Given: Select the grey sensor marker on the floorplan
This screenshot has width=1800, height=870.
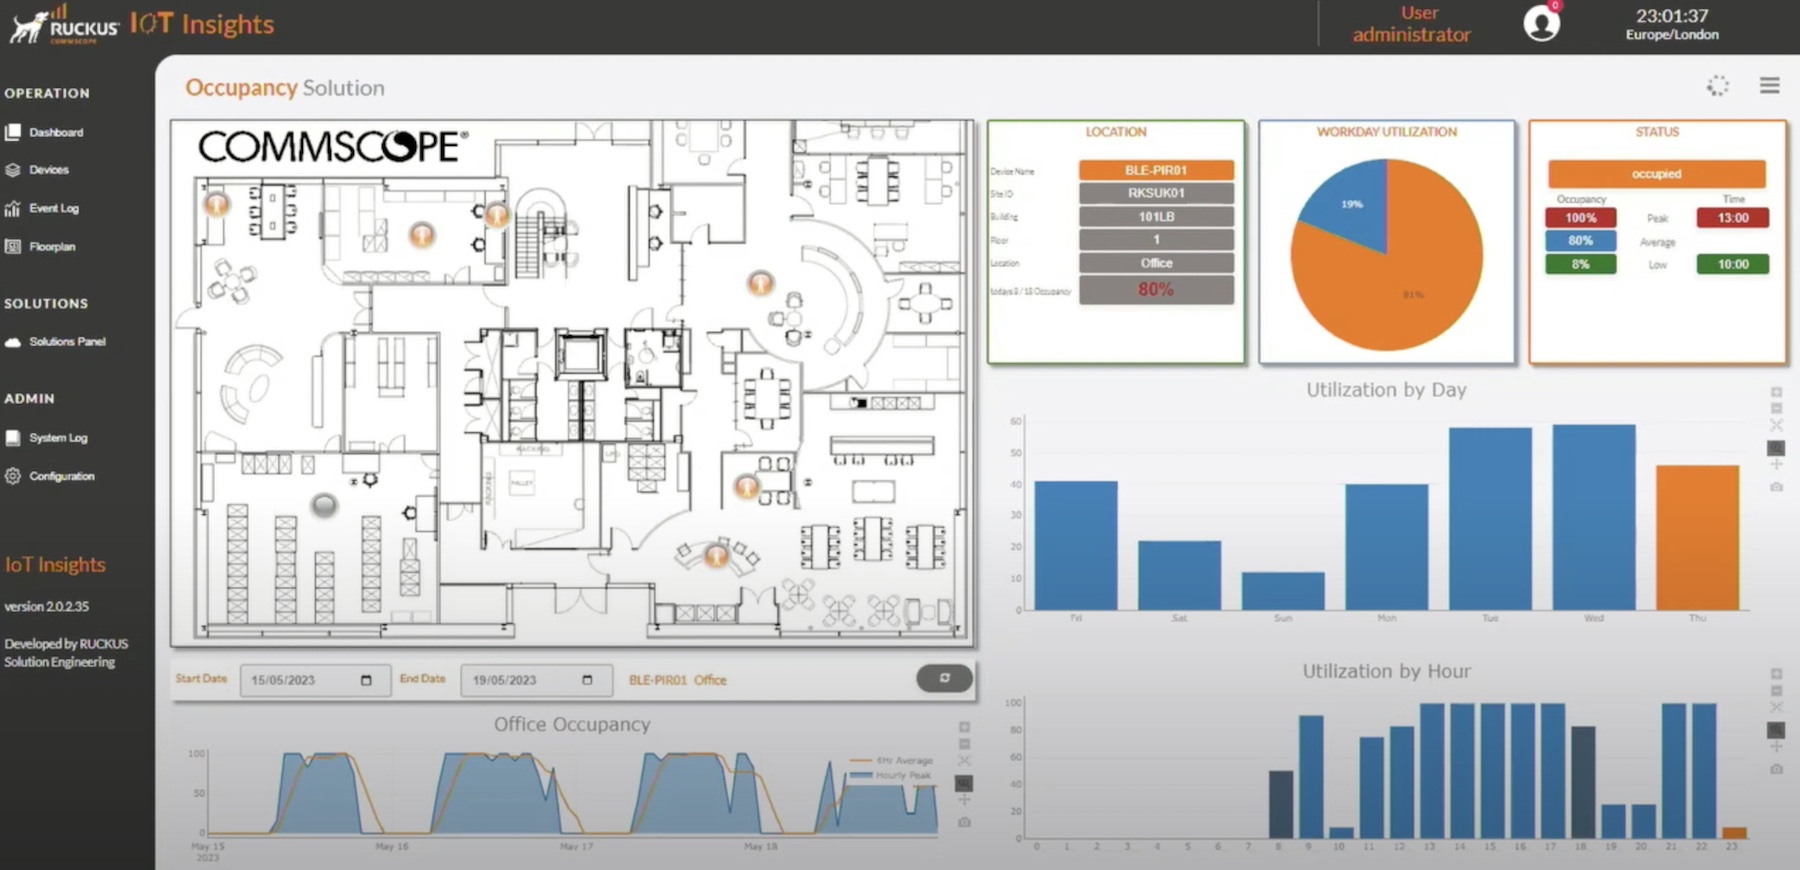Looking at the screenshot, I should (324, 505).
